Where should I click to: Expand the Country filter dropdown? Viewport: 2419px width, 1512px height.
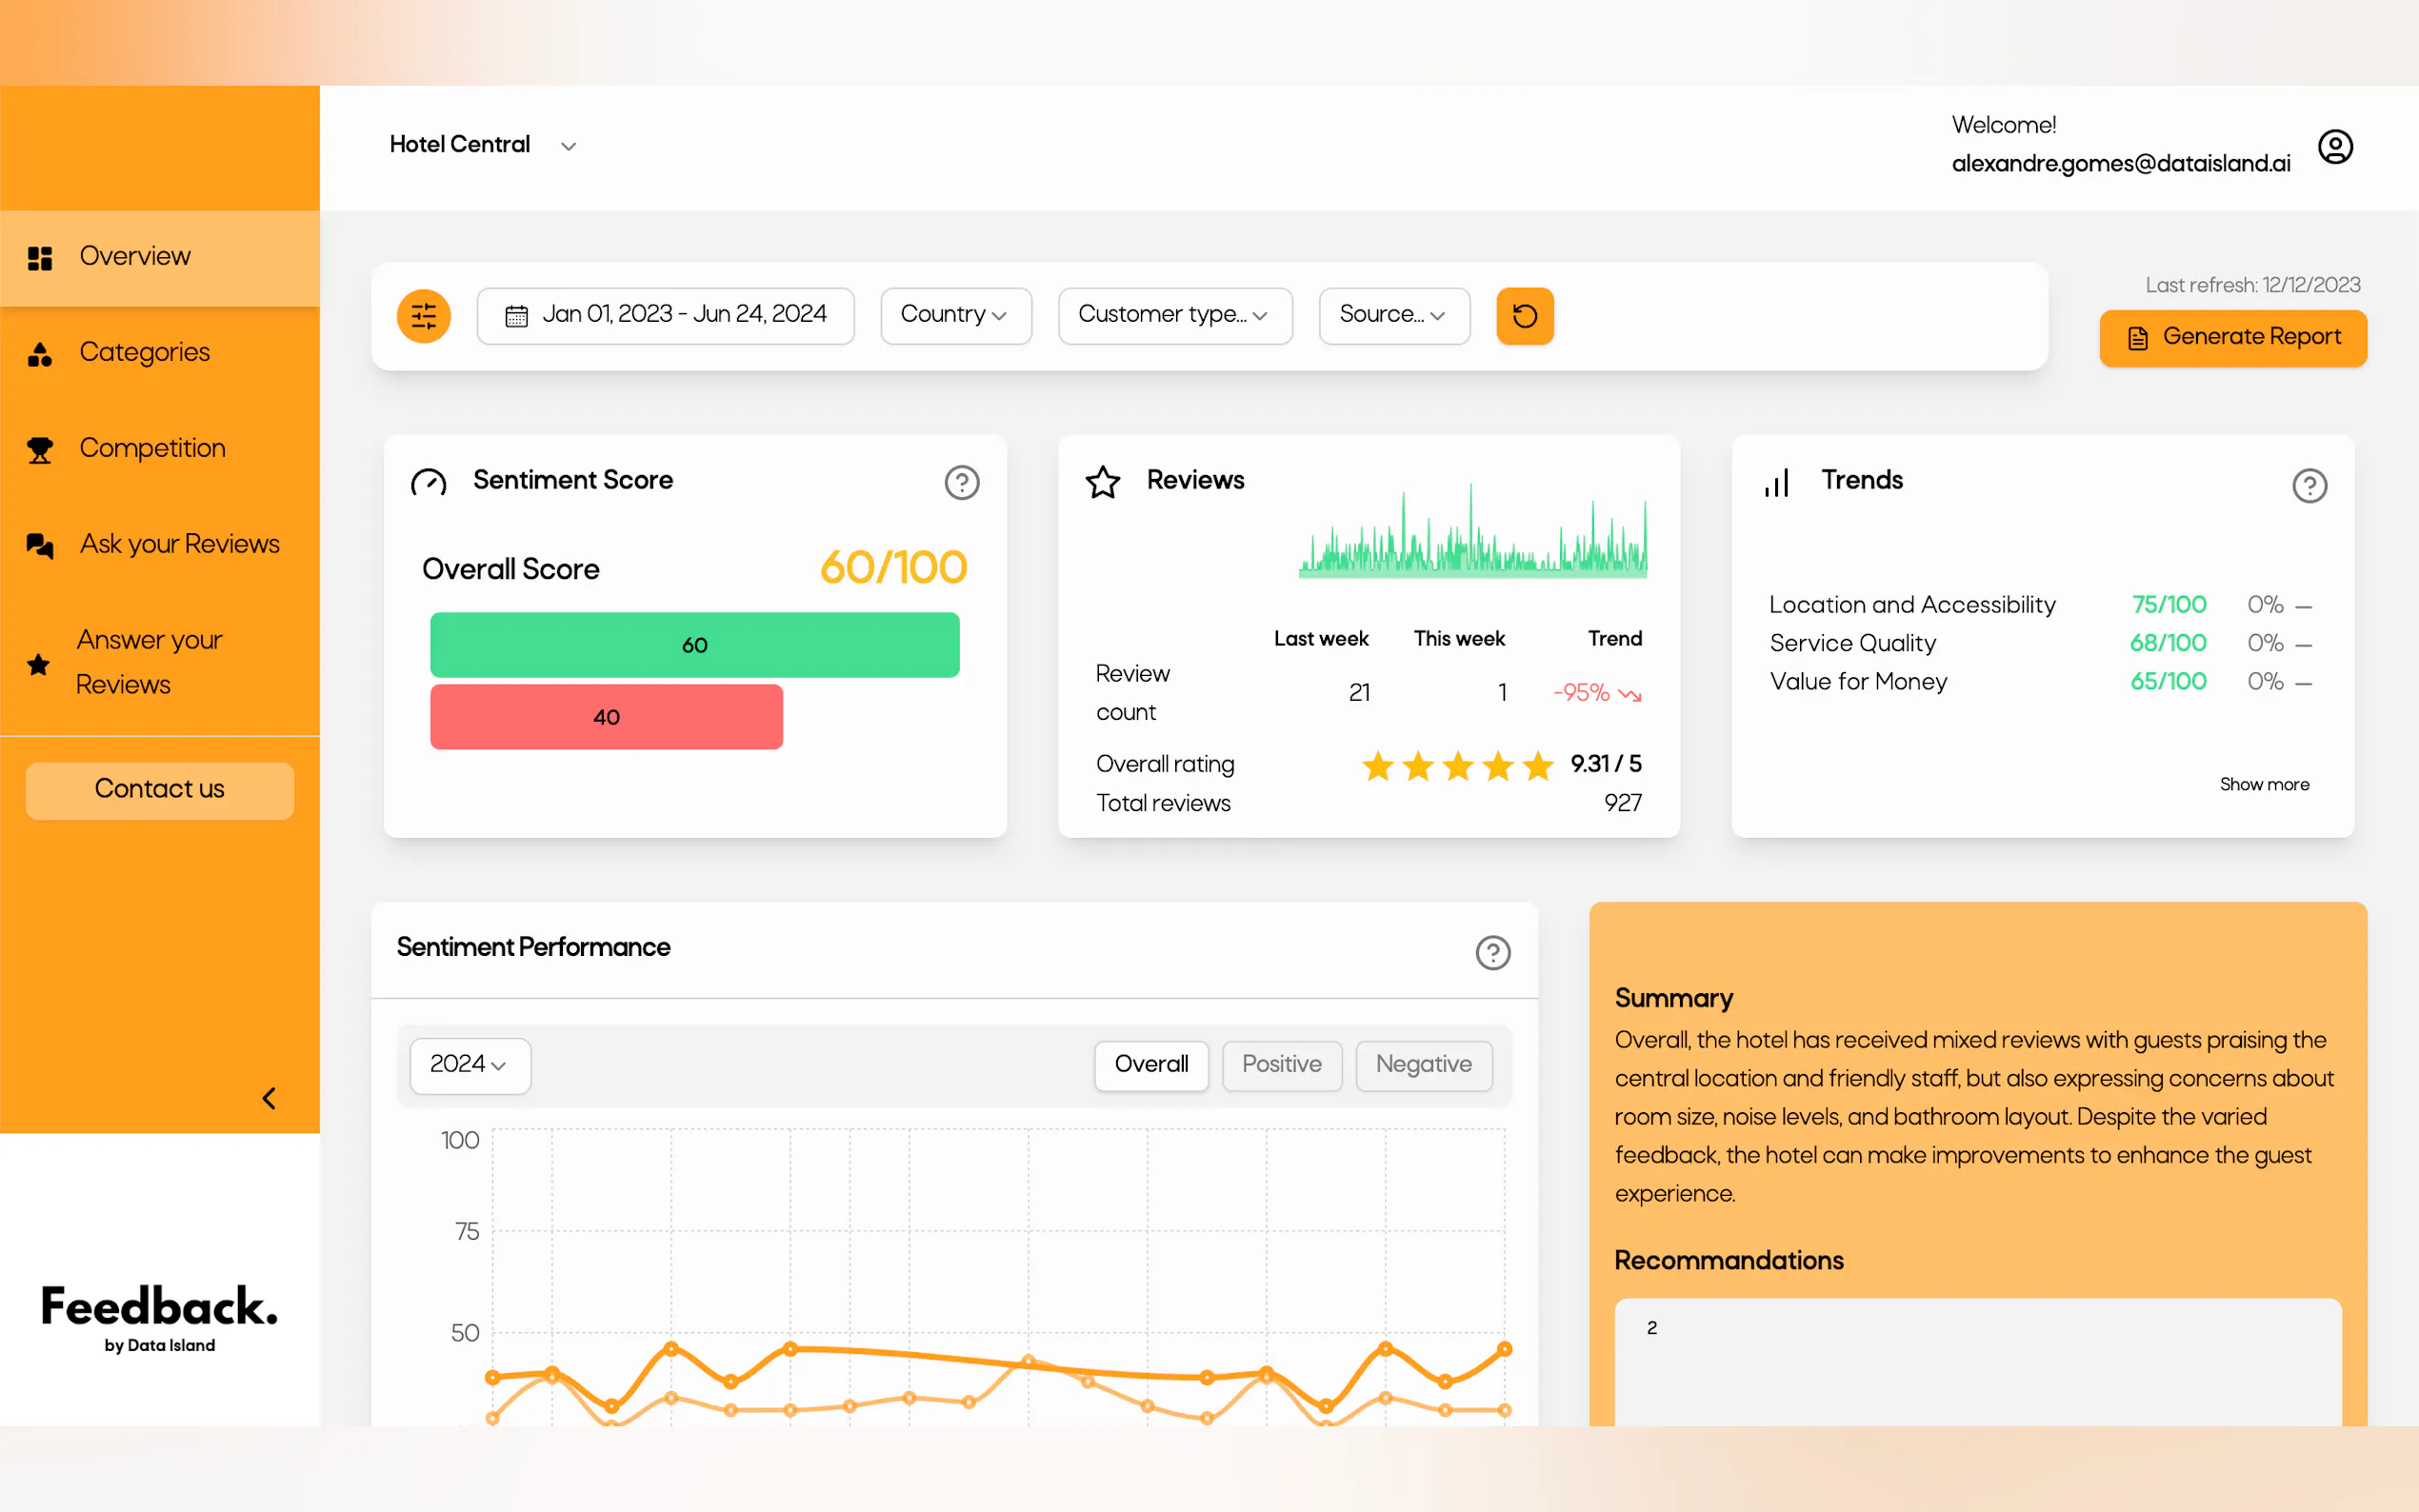954,315
